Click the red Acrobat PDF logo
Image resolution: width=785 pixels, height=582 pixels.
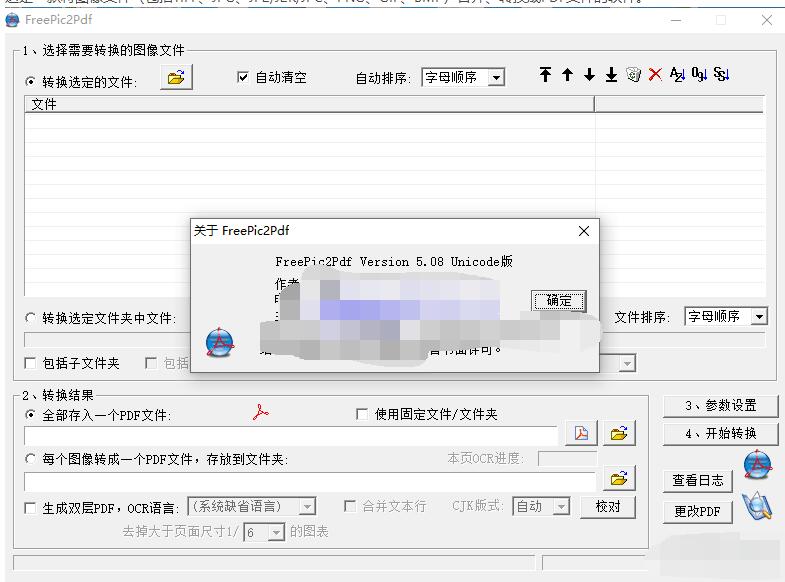[x=260, y=412]
